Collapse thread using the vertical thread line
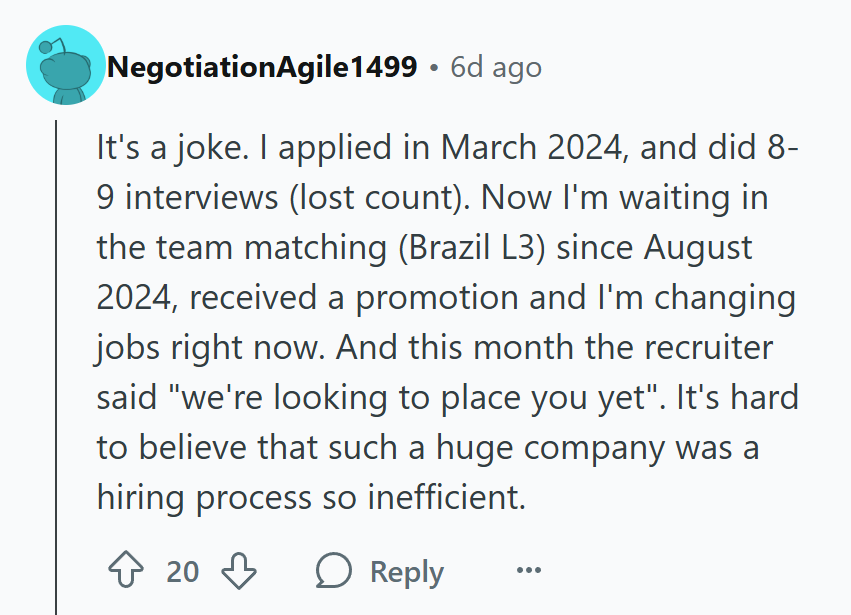 (56, 367)
